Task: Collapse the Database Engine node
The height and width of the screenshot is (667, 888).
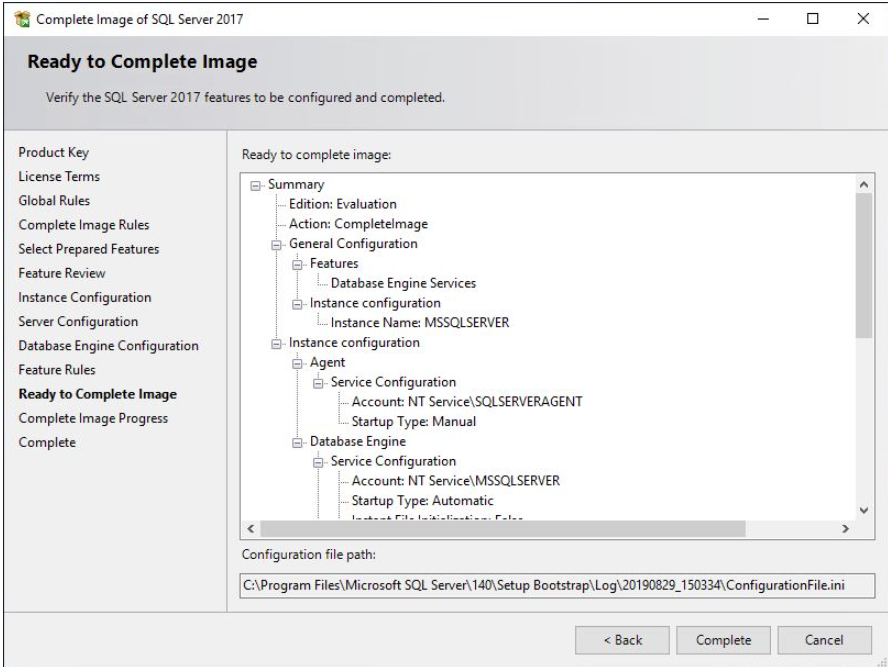Action: (297, 442)
